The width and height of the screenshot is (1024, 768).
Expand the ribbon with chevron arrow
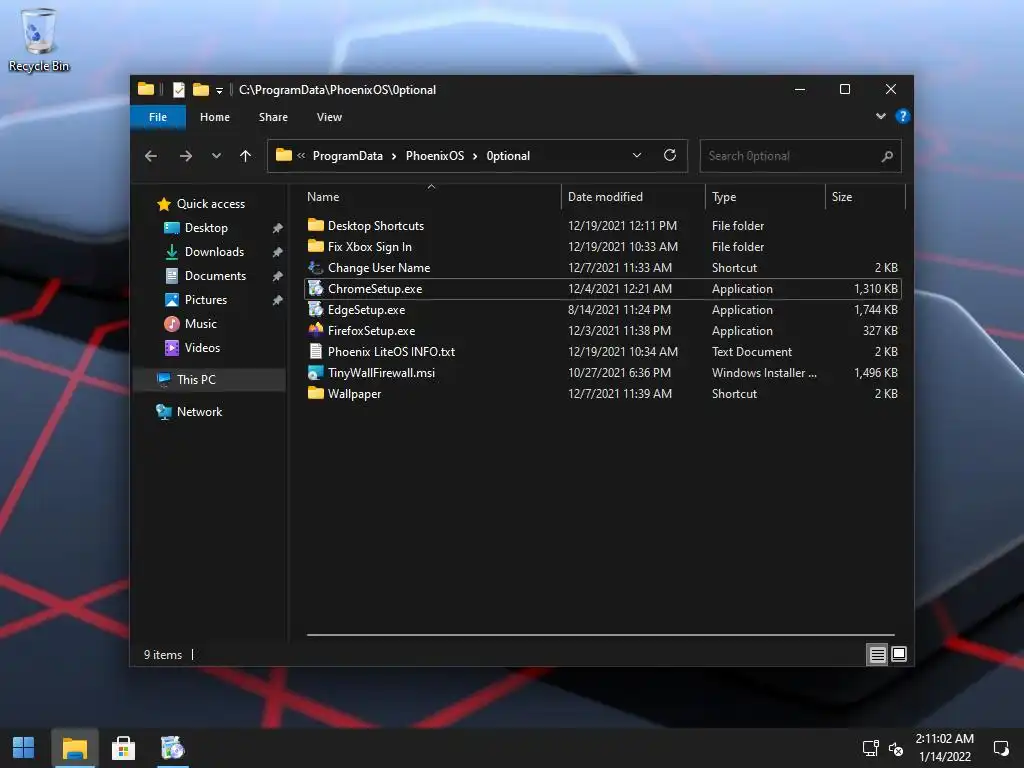tap(880, 116)
